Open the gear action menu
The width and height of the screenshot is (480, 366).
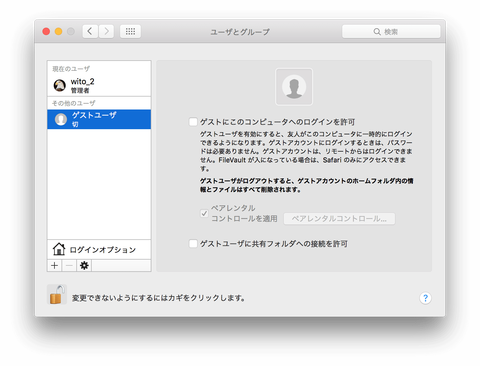click(x=84, y=266)
